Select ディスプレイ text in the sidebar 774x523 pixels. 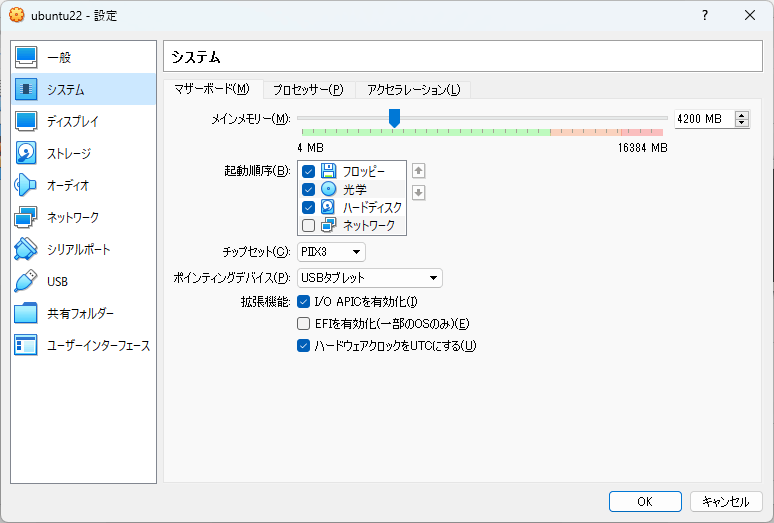pyautogui.click(x=73, y=121)
